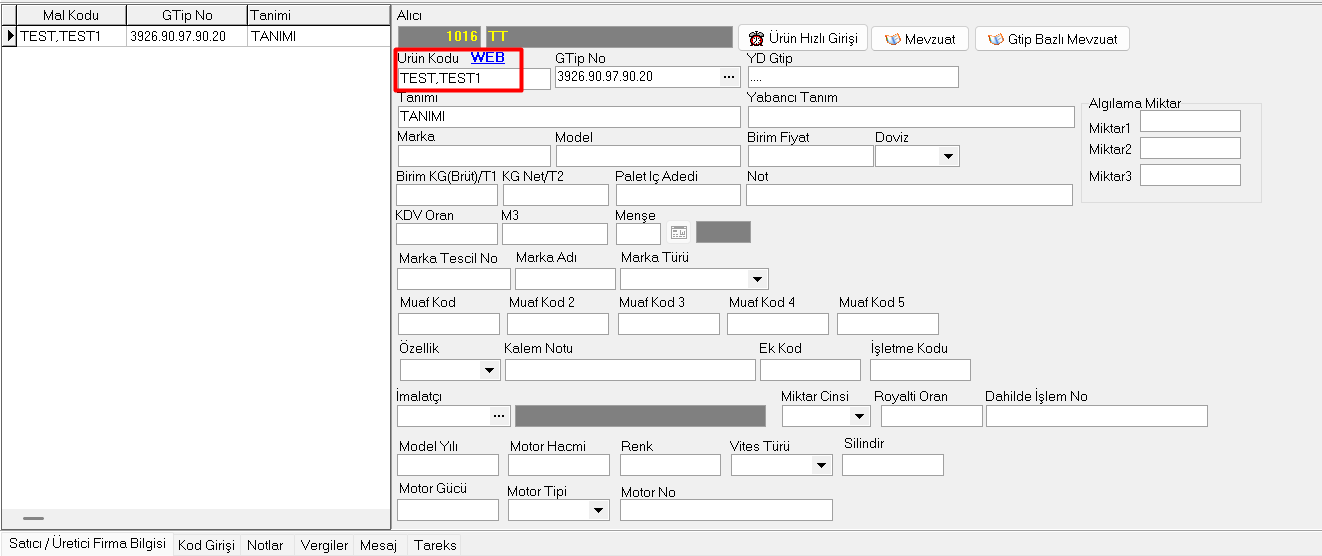Click the İmalatçı ellipsis lookup button
This screenshot has width=1322, height=556.
click(x=499, y=416)
